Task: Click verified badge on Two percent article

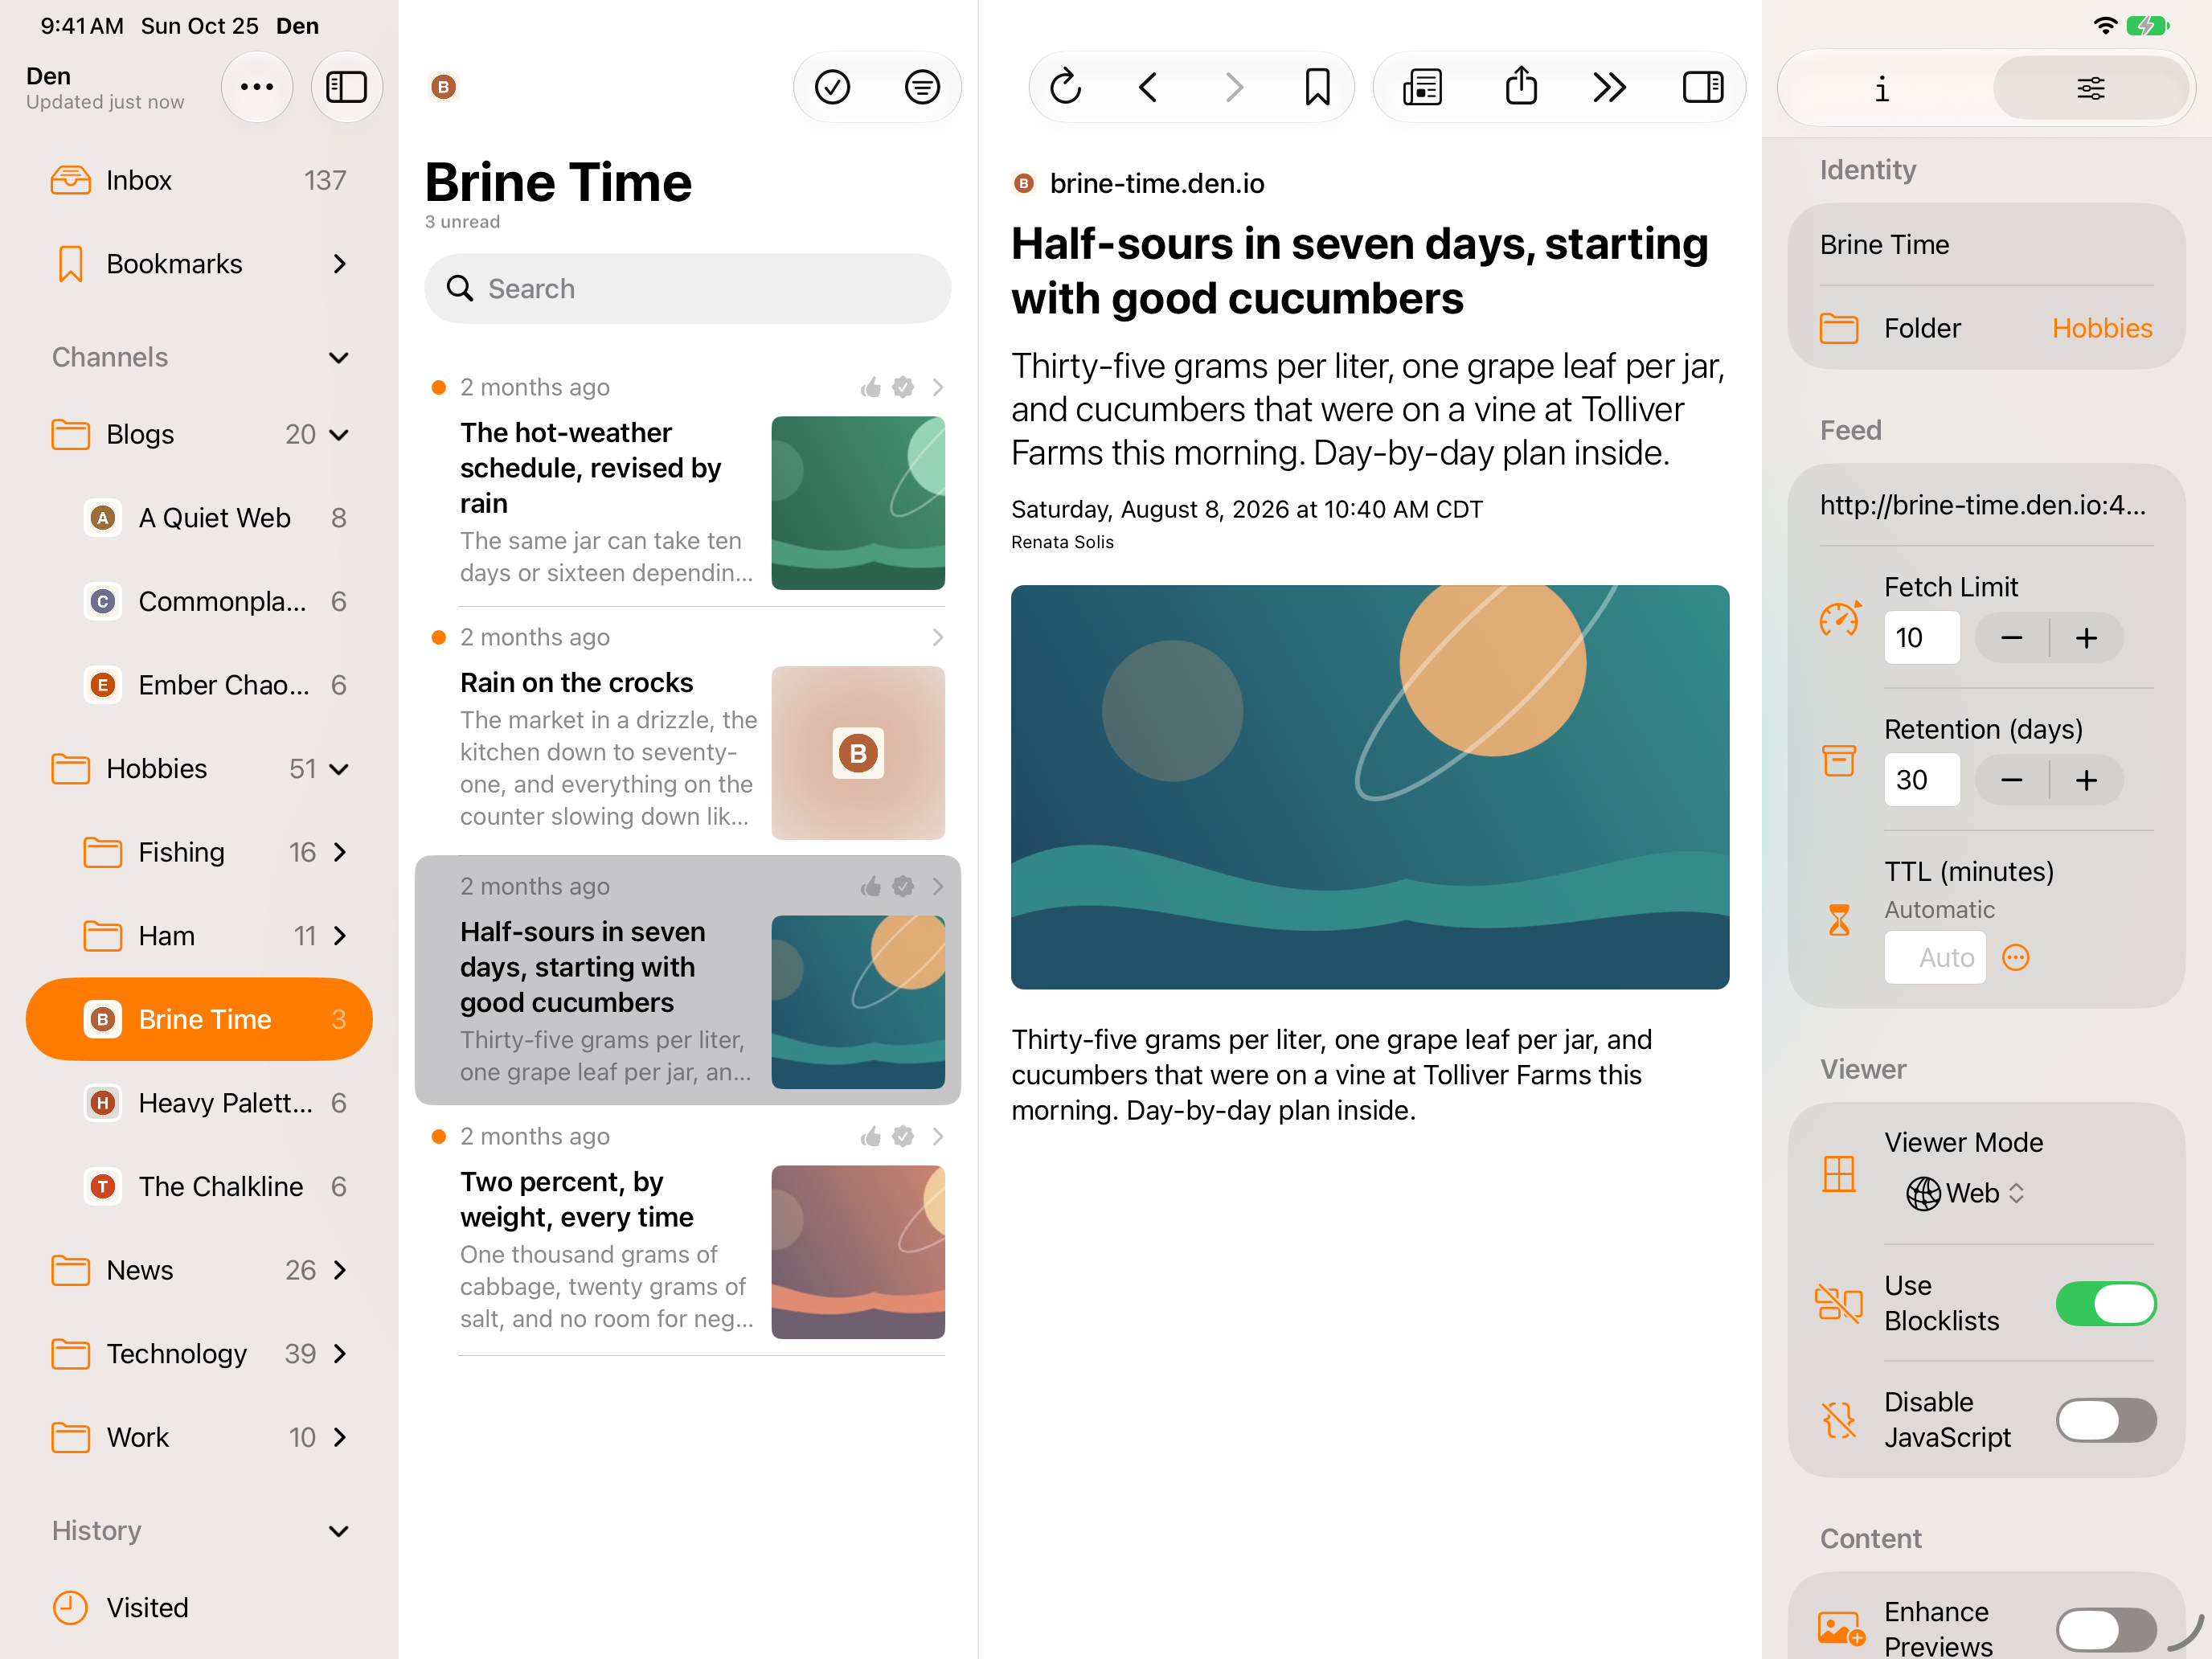Action: (x=903, y=1136)
